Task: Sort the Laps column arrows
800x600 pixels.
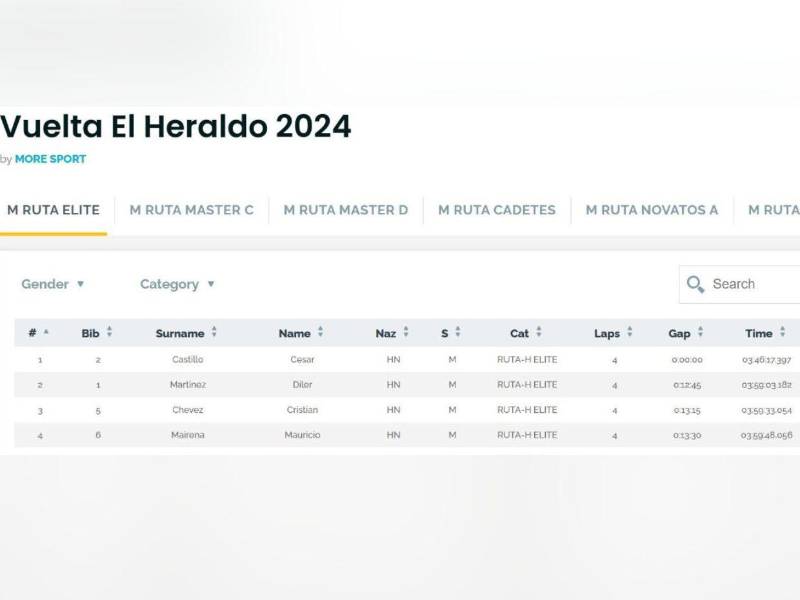Action: (x=629, y=333)
